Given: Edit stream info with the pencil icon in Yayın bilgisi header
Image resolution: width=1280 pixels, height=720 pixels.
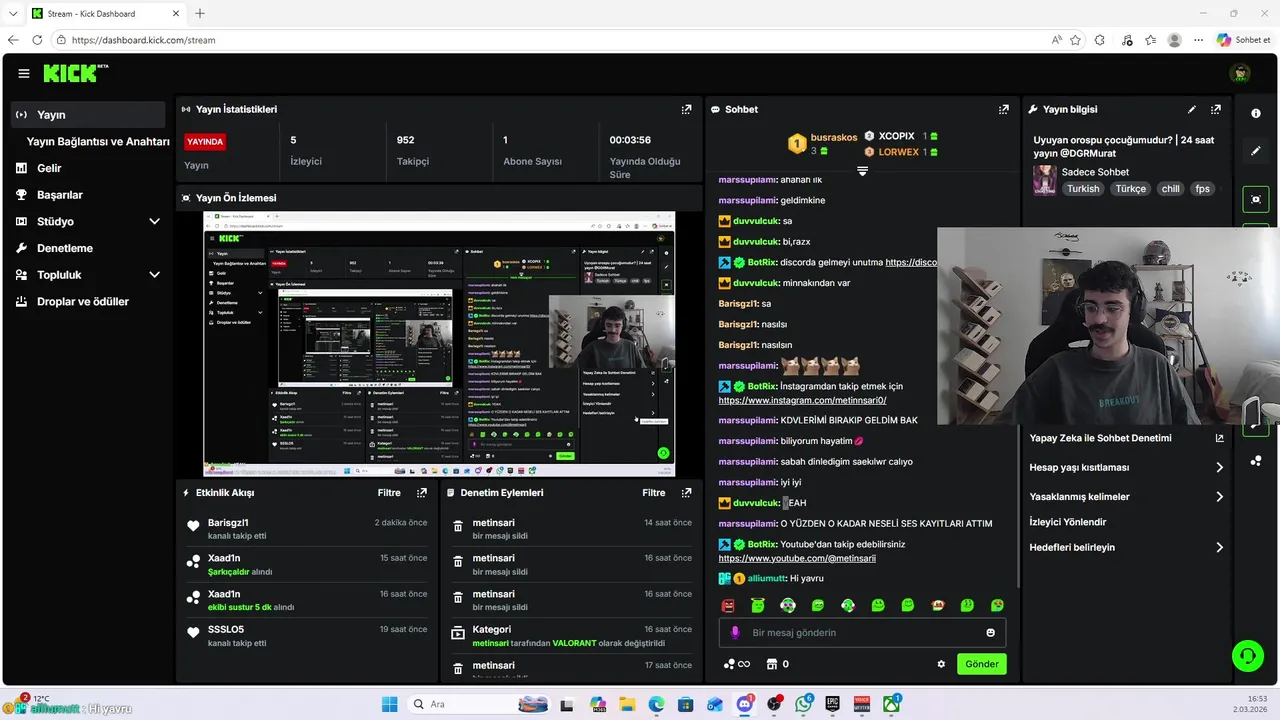Looking at the screenshot, I should click(x=1192, y=109).
